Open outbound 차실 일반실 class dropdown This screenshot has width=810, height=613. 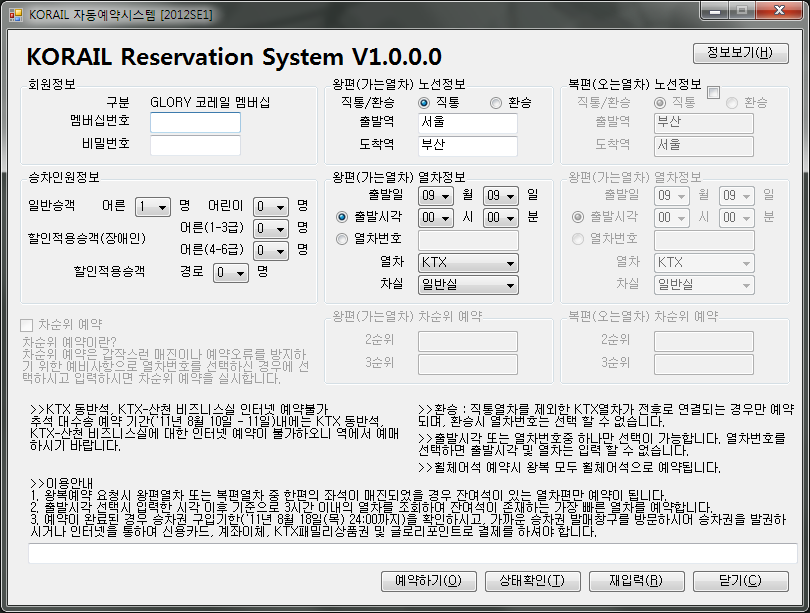click(x=468, y=285)
